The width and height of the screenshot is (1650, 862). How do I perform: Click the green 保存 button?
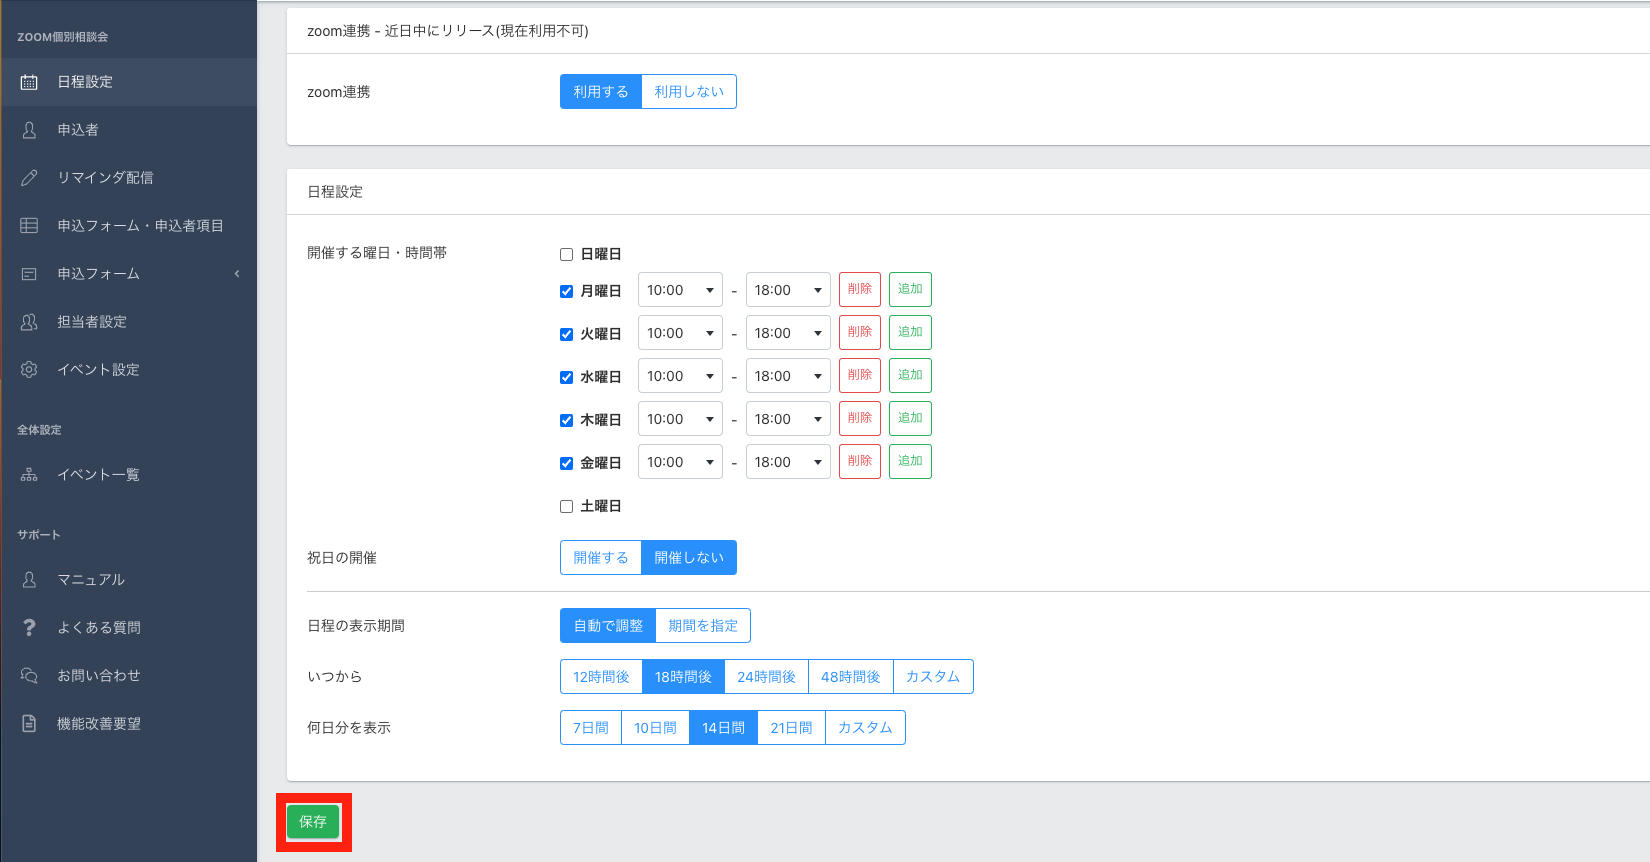pos(313,822)
